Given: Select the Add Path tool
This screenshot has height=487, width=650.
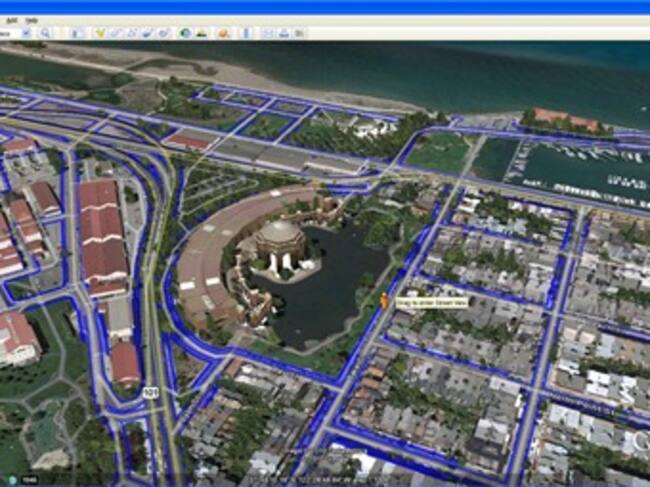Looking at the screenshot, I should point(132,33).
